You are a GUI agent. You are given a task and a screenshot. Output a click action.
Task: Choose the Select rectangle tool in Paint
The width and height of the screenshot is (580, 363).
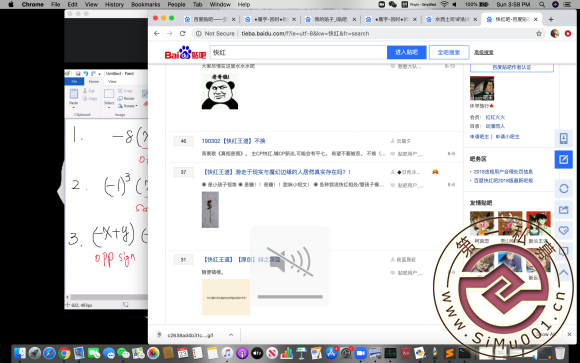(109, 94)
